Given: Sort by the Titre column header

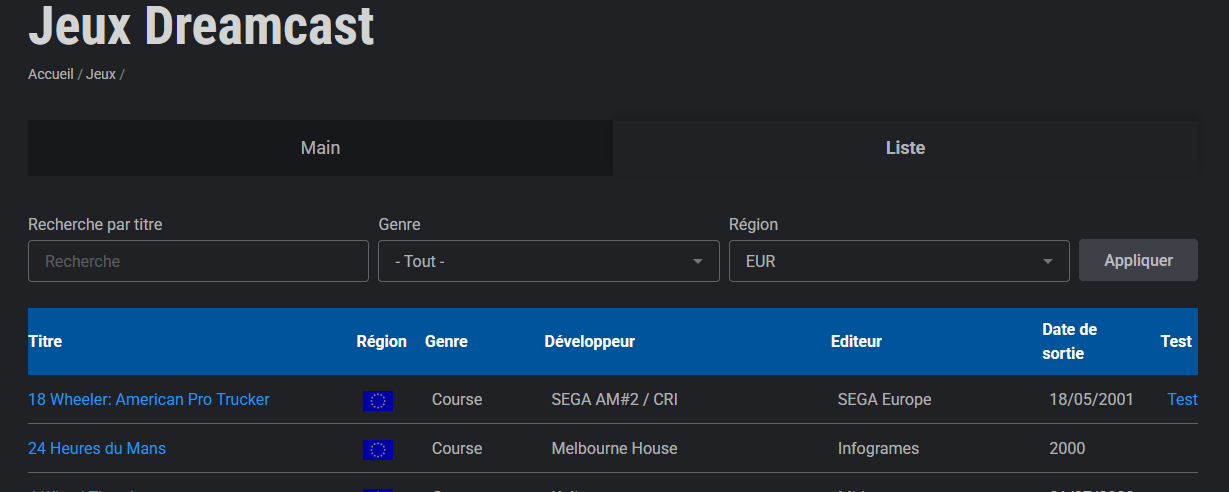Looking at the screenshot, I should 45,341.
